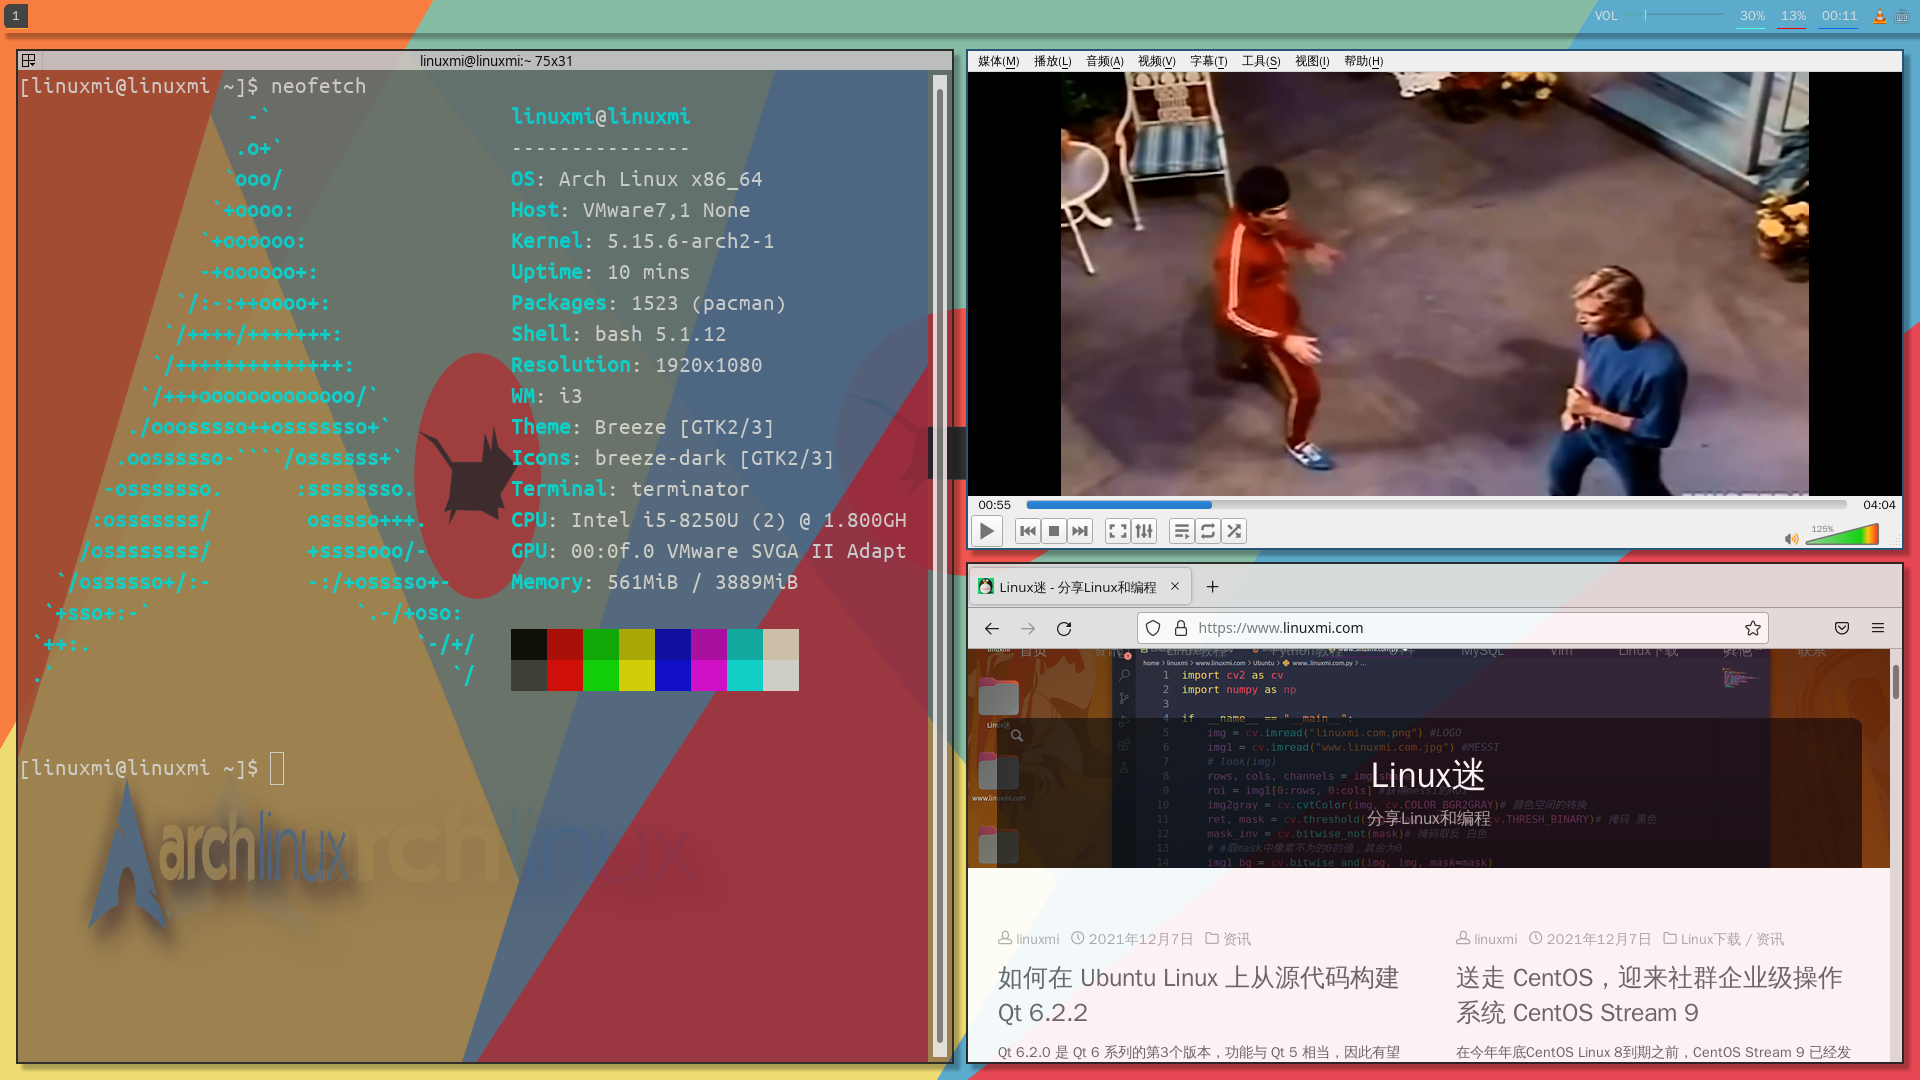Open the Linux下载 category link

pyautogui.click(x=1710, y=939)
